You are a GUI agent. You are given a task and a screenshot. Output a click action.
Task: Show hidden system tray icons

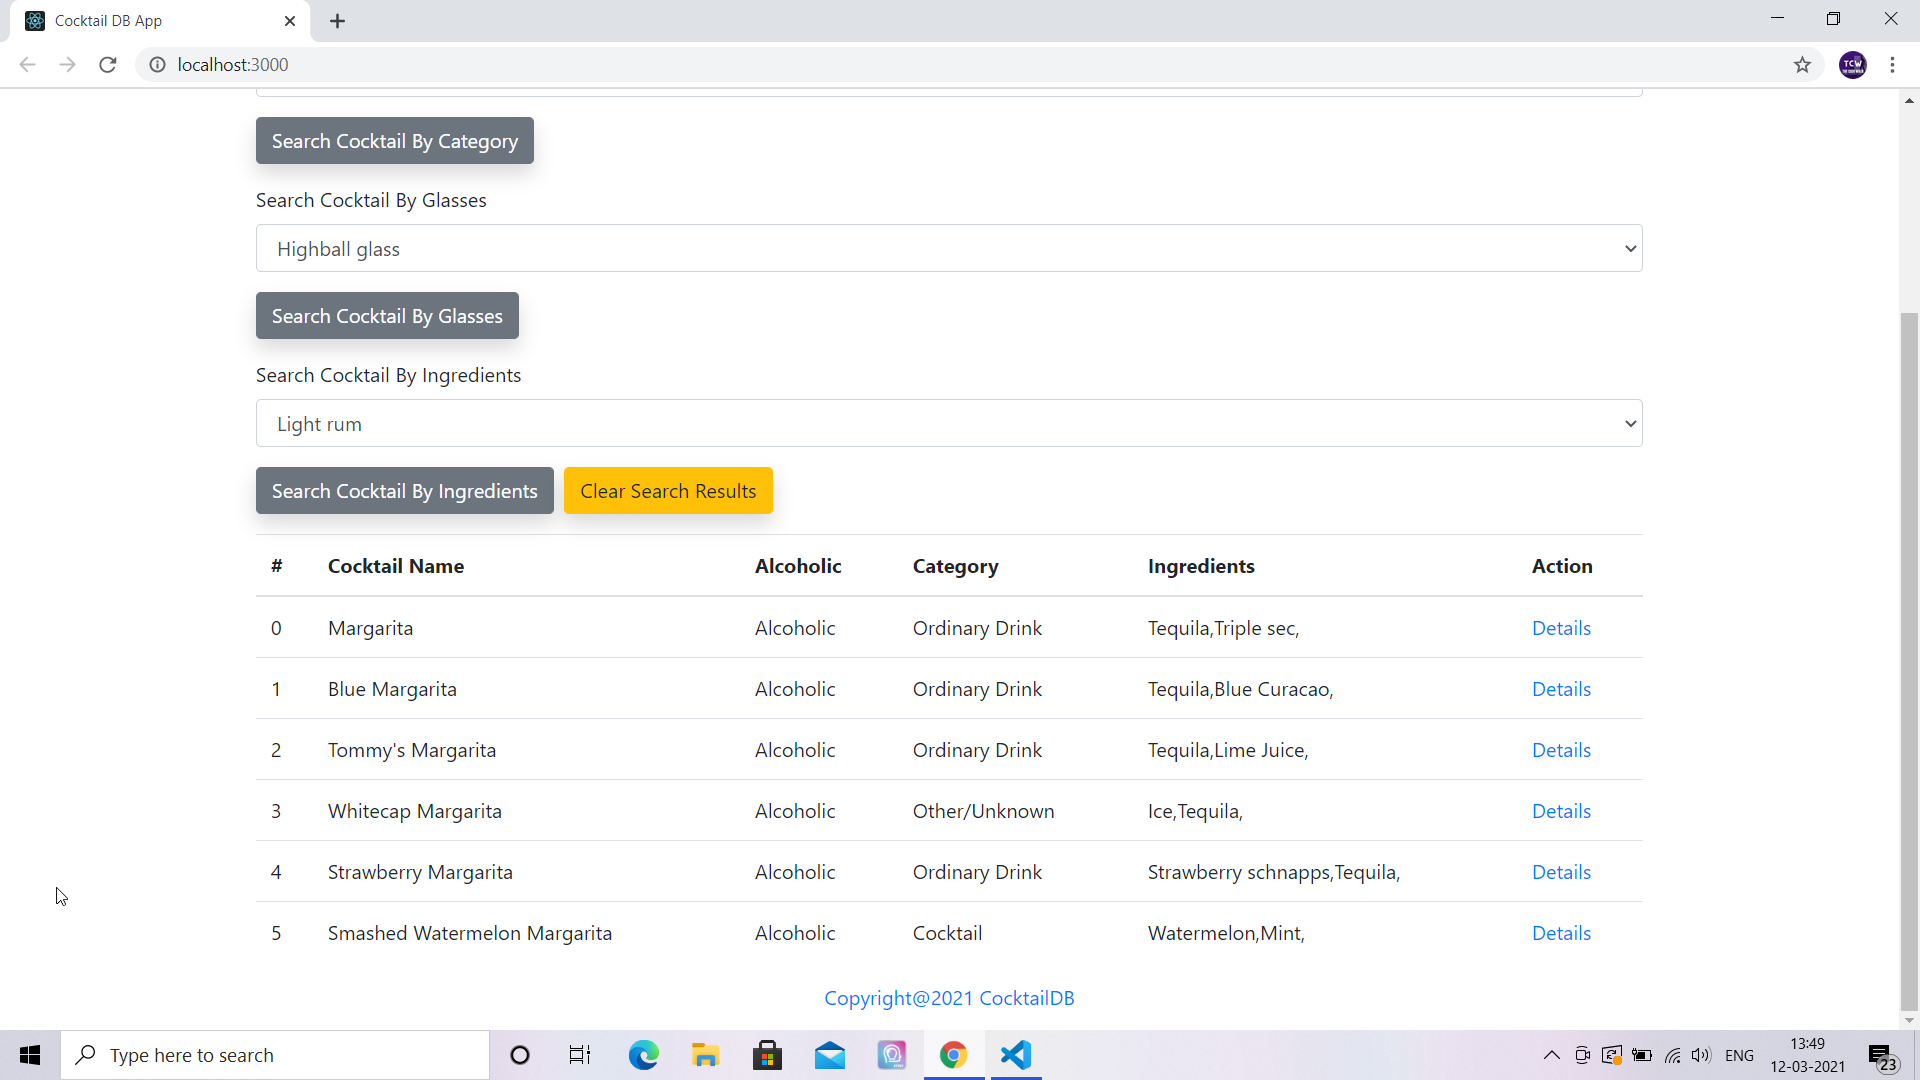[1551, 1055]
